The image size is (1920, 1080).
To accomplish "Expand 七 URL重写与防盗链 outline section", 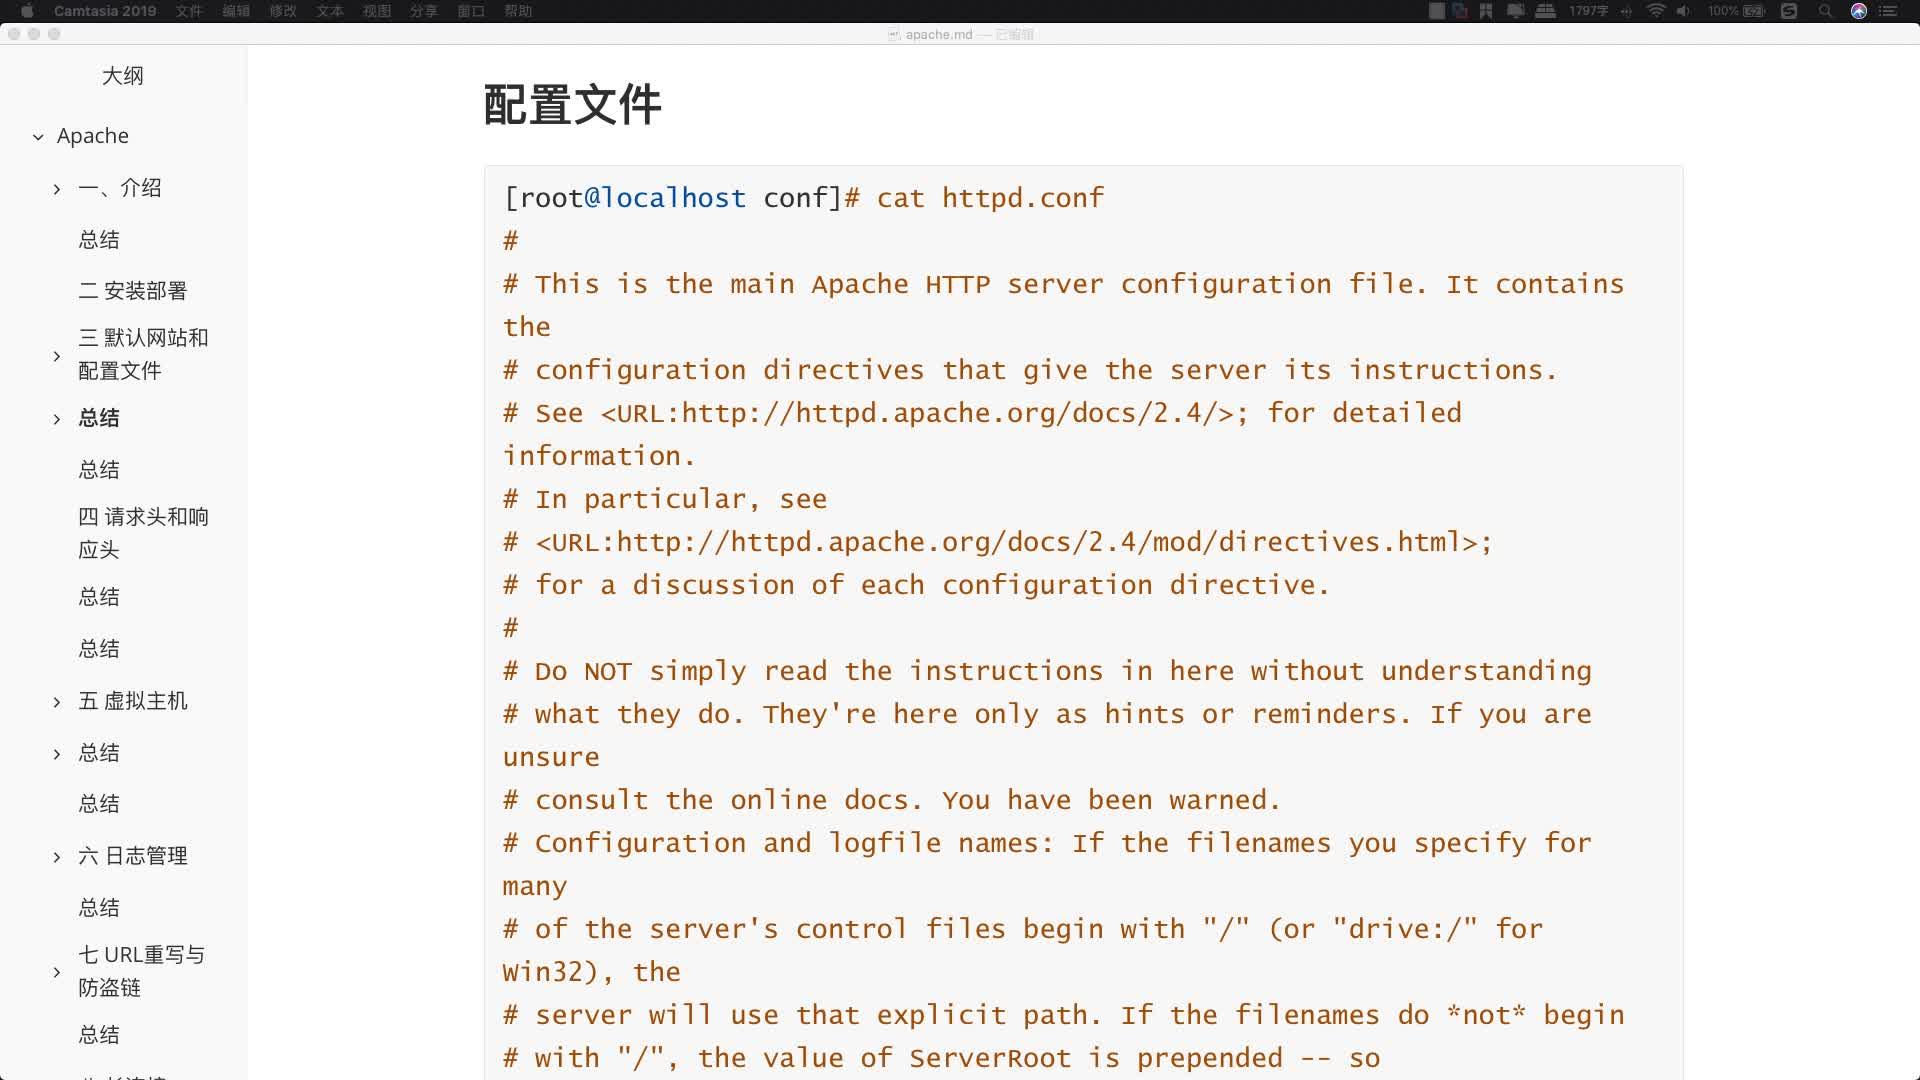I will (x=57, y=972).
